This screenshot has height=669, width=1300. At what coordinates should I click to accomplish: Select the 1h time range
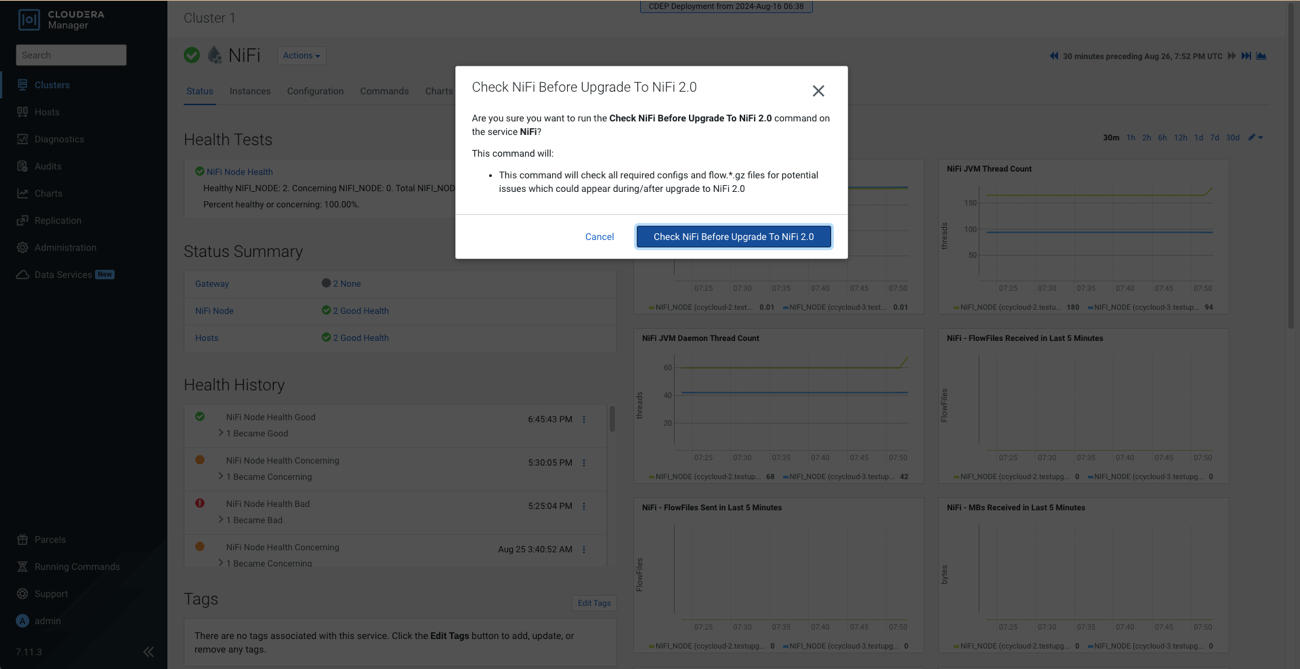coord(1131,138)
